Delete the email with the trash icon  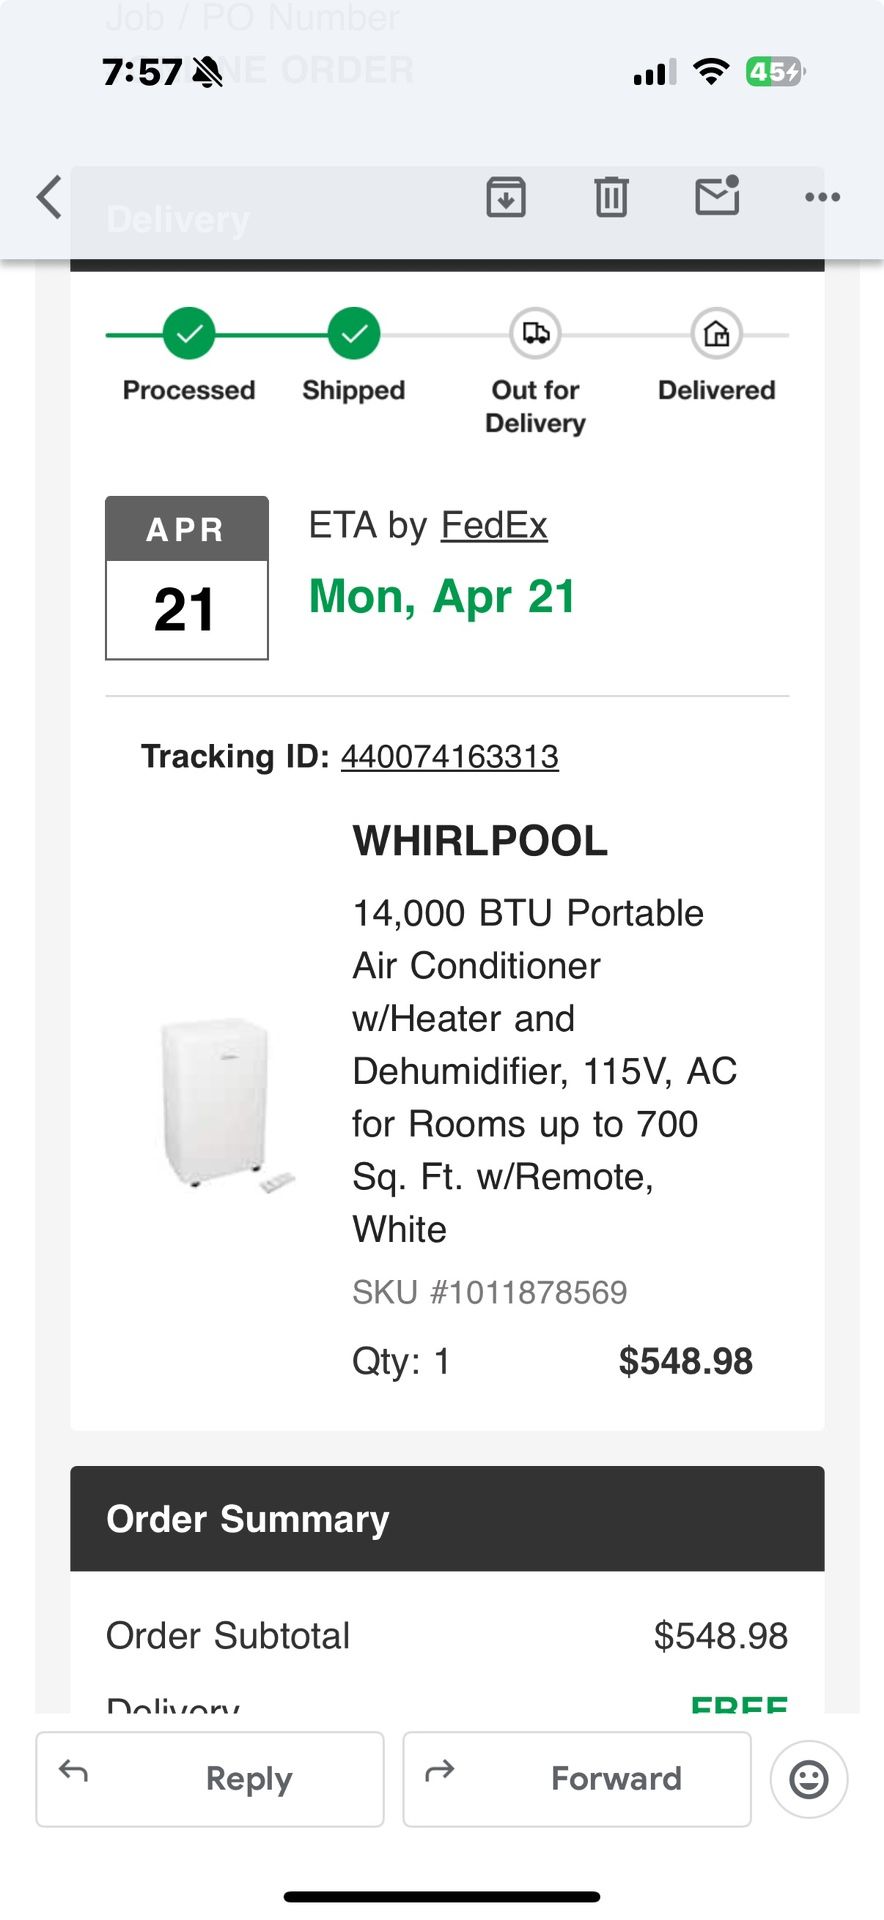(x=611, y=197)
